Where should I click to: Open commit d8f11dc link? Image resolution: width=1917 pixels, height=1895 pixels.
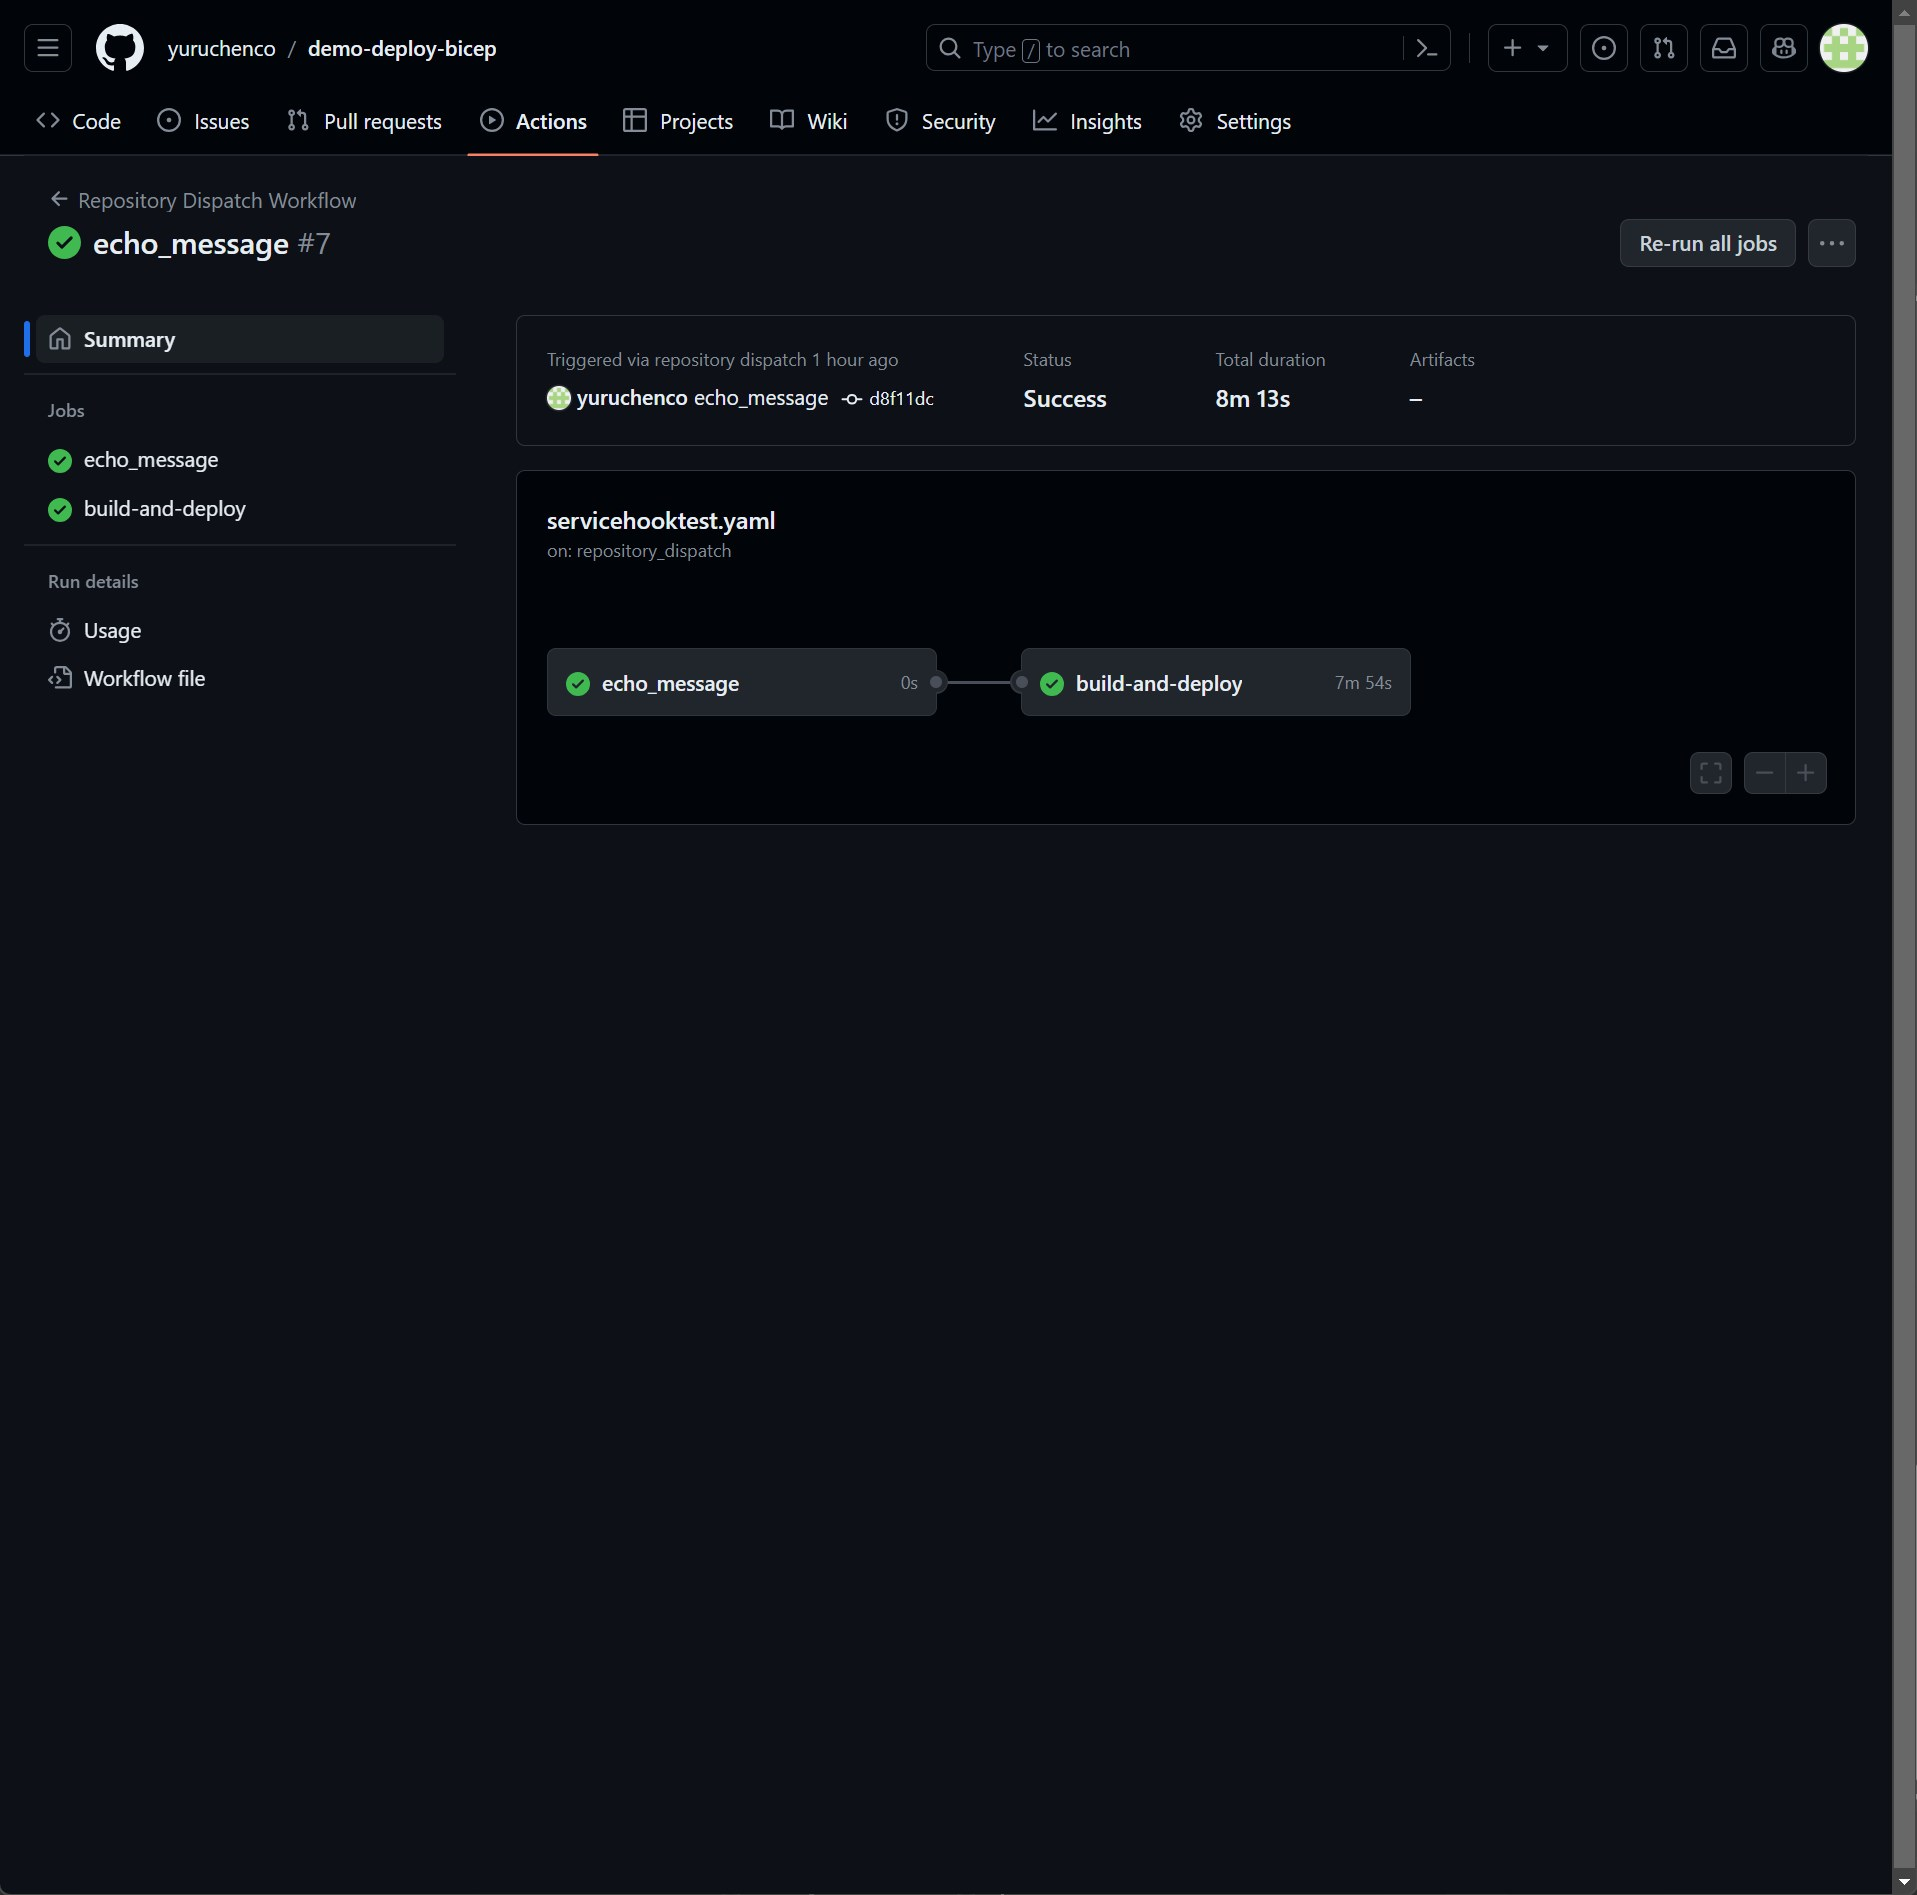click(901, 399)
